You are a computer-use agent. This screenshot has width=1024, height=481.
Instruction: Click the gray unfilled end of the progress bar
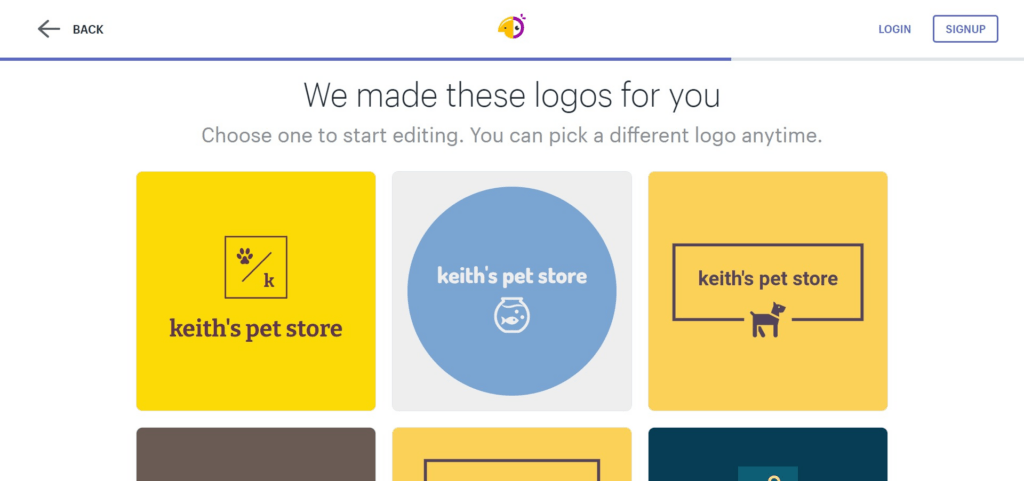[x=877, y=59]
